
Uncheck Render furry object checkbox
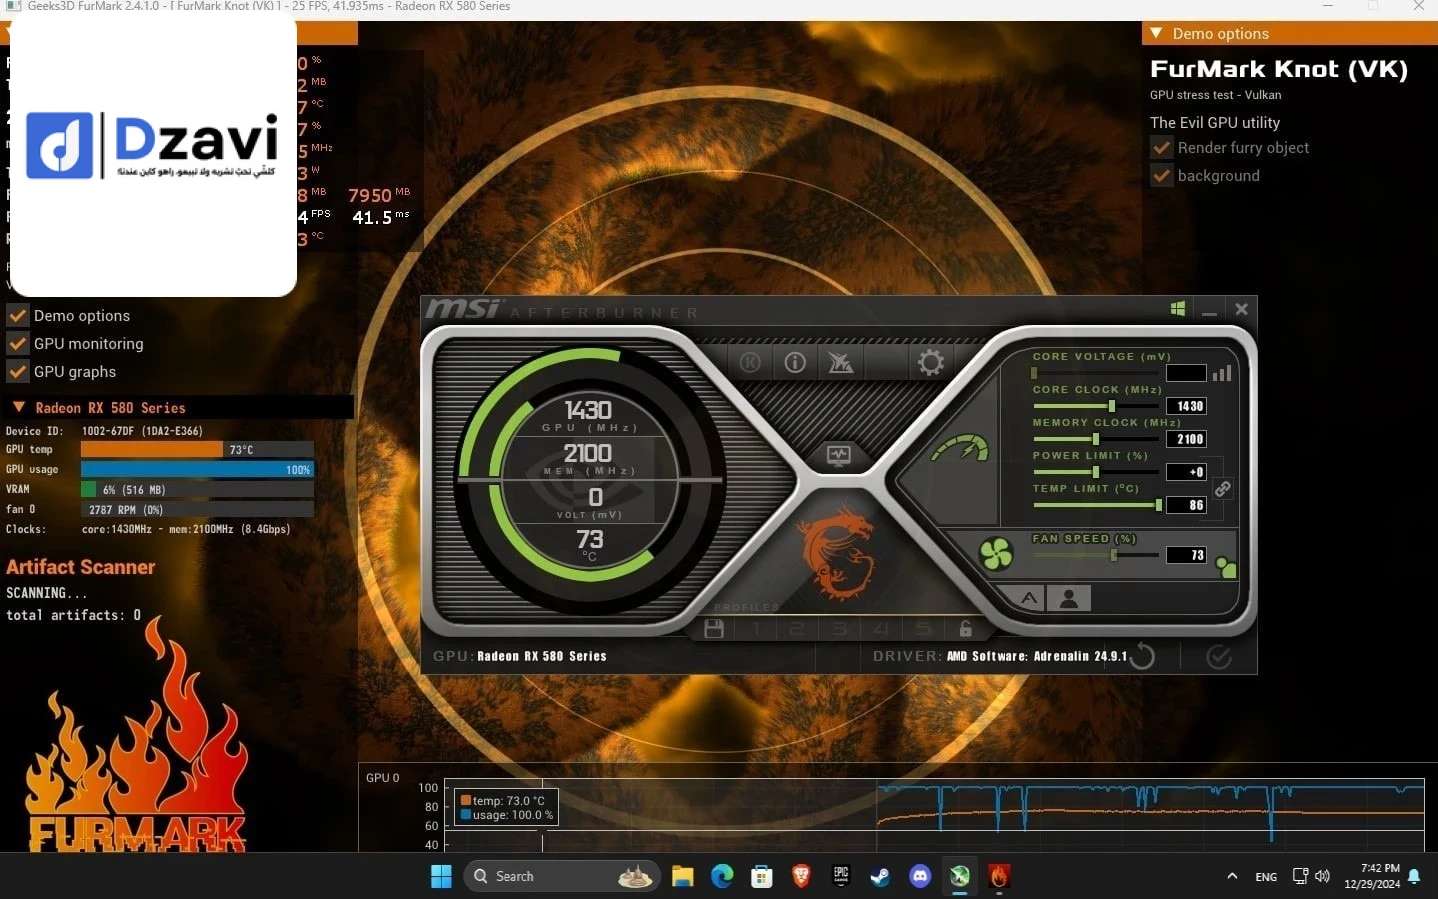1161,148
